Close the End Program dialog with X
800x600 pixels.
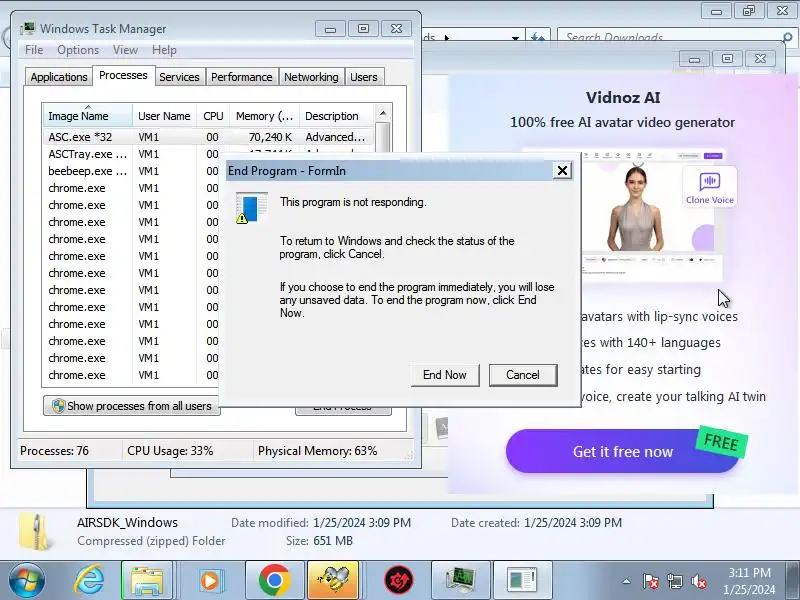pyautogui.click(x=562, y=170)
